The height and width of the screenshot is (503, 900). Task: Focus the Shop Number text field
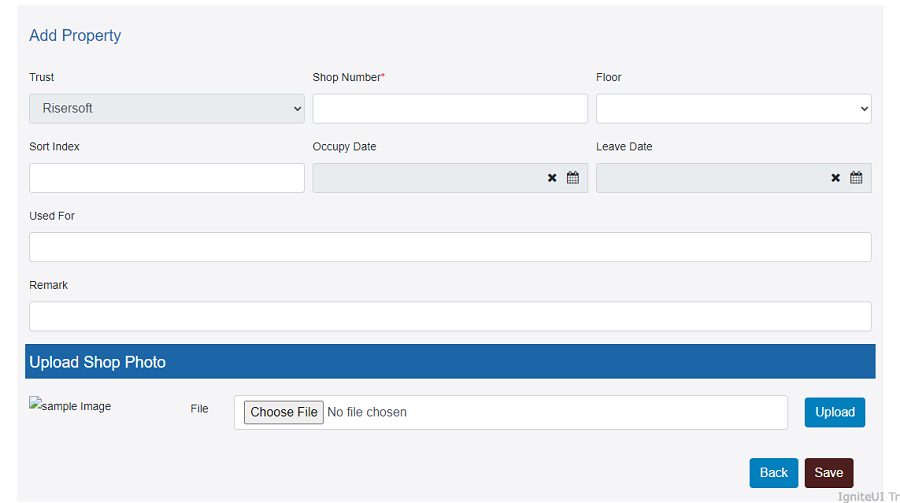(450, 109)
